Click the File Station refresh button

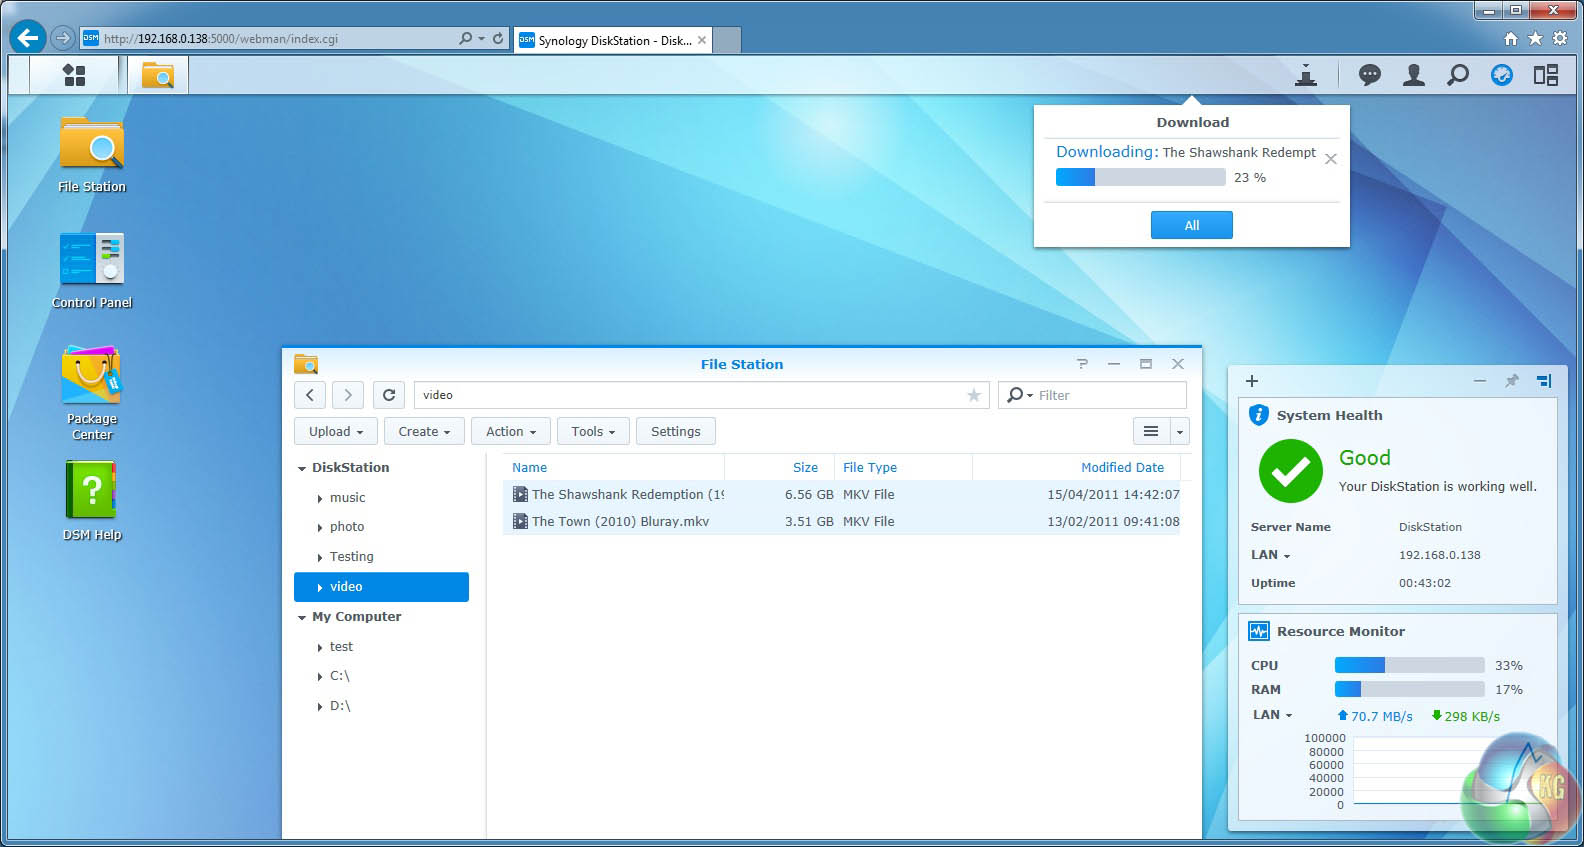(x=389, y=395)
